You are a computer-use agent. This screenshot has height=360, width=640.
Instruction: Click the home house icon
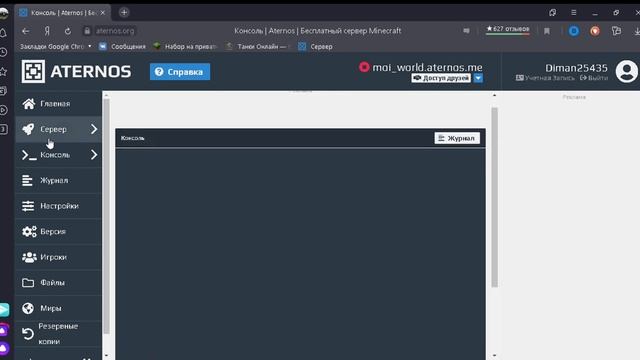click(x=29, y=104)
